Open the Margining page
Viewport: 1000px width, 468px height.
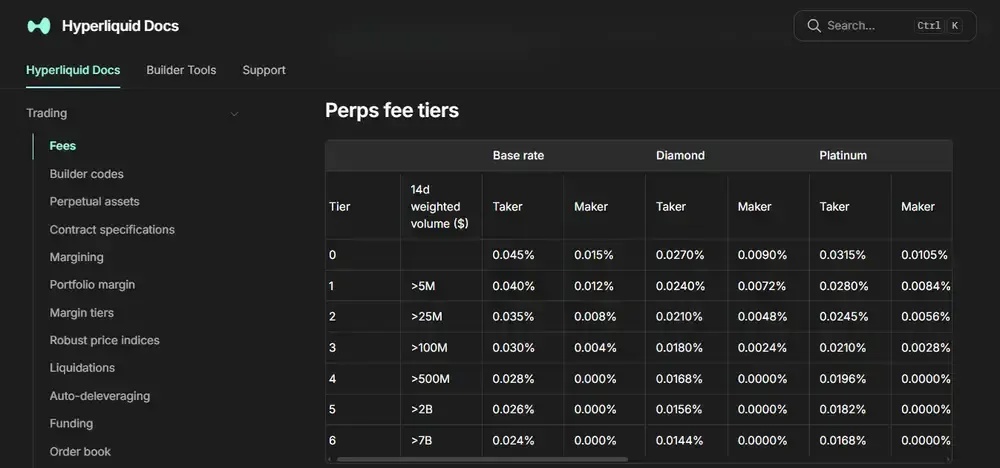(77, 257)
